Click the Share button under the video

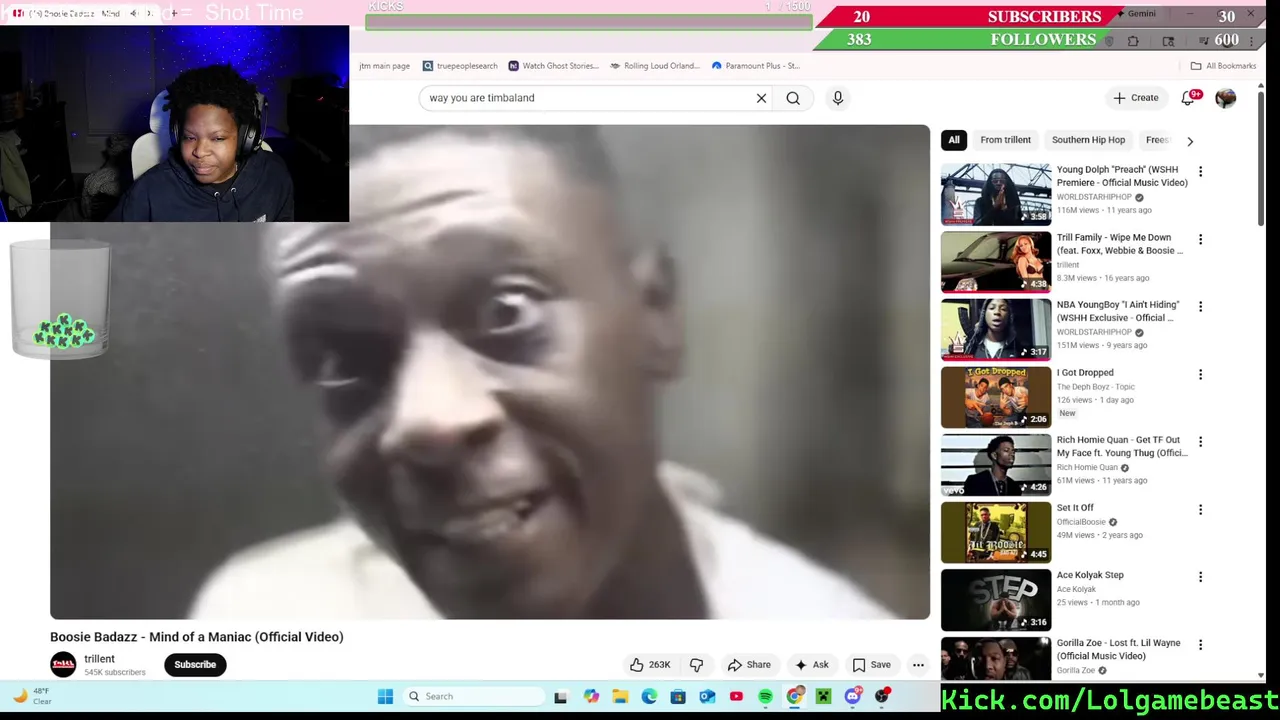click(749, 664)
